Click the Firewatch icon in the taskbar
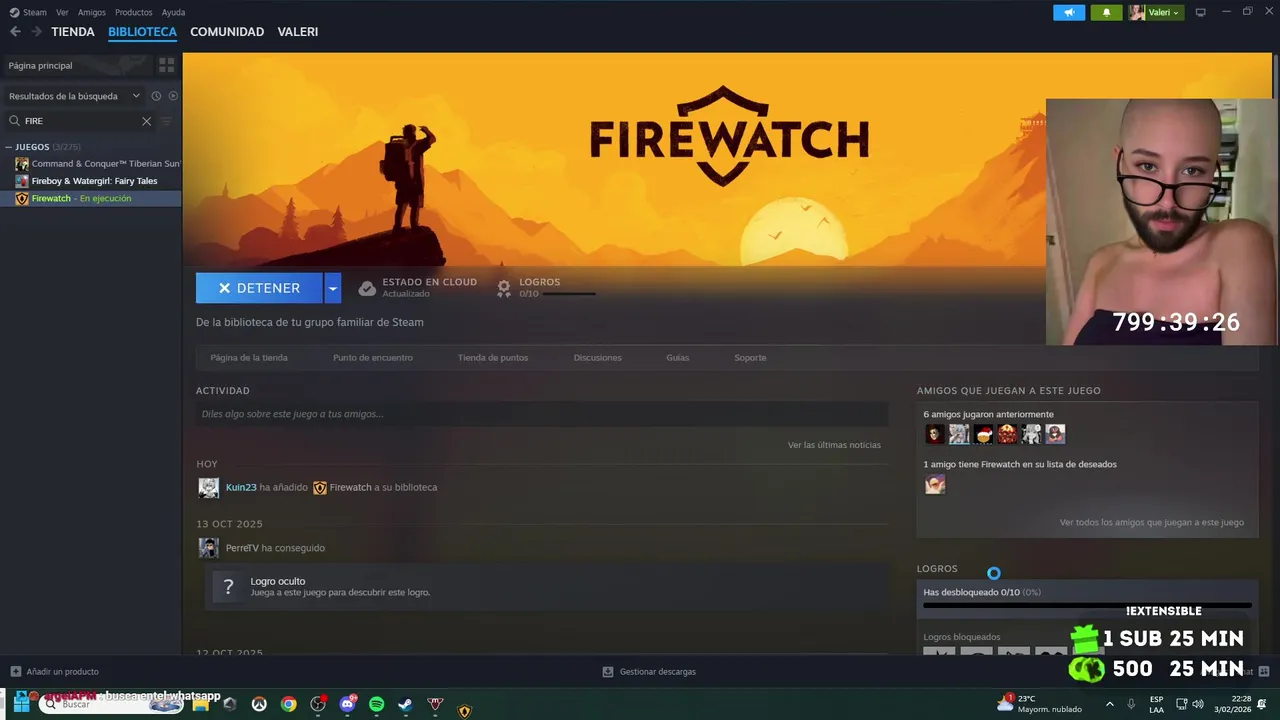 (x=465, y=711)
